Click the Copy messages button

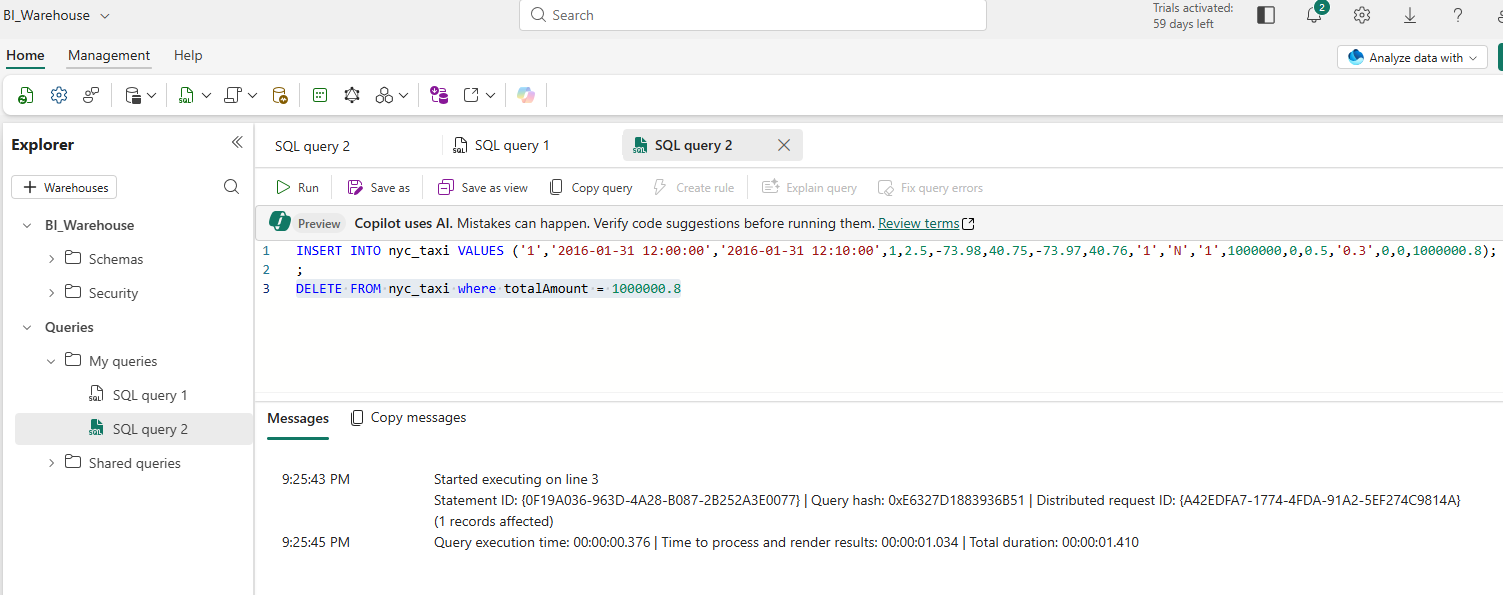(x=408, y=418)
